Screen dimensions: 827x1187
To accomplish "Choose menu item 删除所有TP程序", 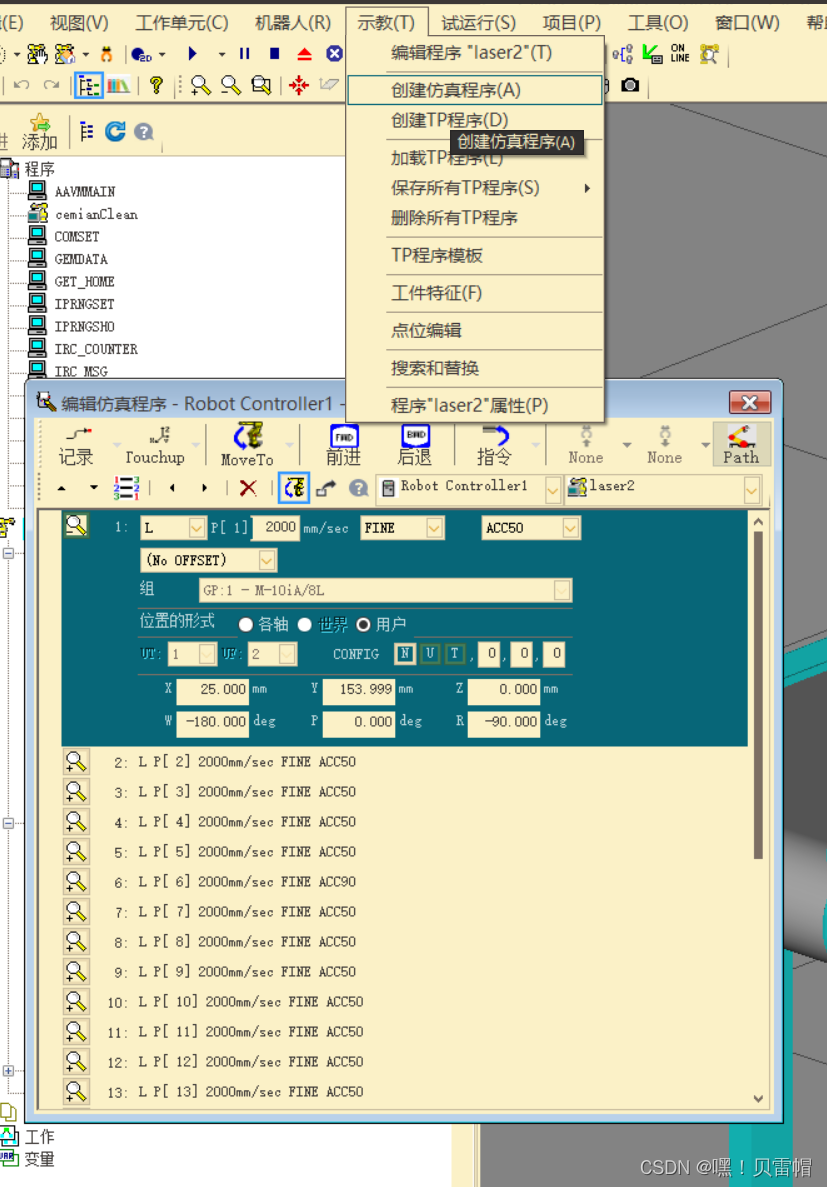I will pos(475,218).
